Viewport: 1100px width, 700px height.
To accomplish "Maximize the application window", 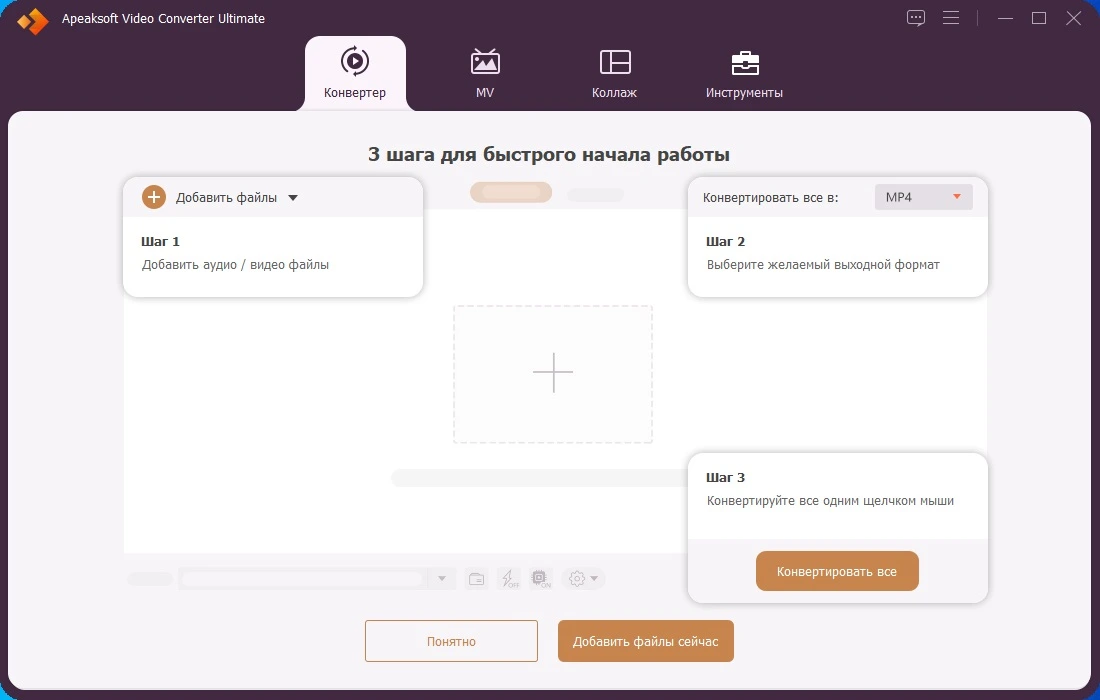I will [1039, 18].
